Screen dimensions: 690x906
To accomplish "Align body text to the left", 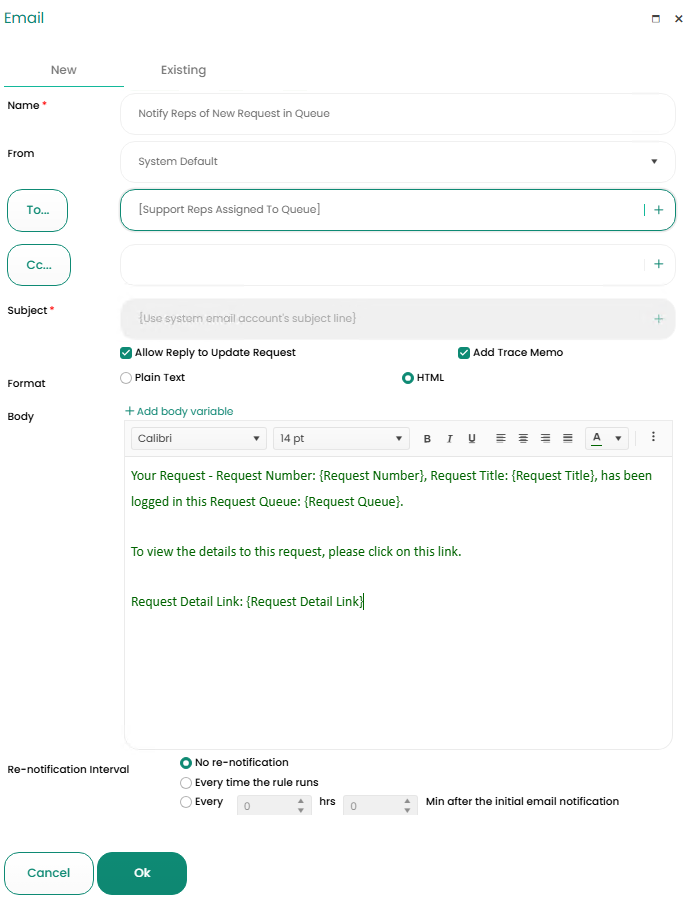I will pyautogui.click(x=501, y=439).
